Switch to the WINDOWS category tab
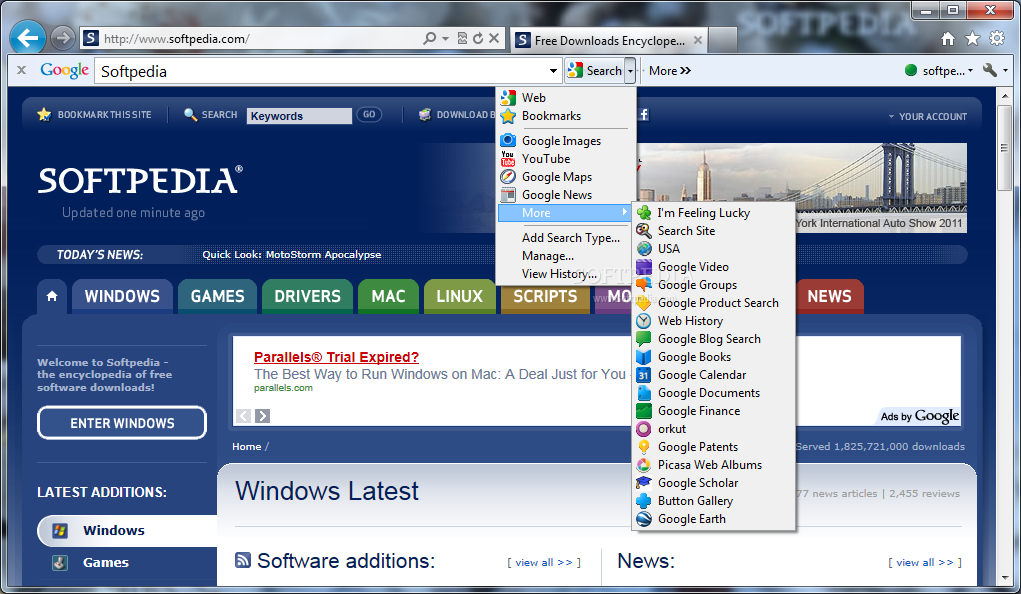The height and width of the screenshot is (594, 1021). click(122, 296)
